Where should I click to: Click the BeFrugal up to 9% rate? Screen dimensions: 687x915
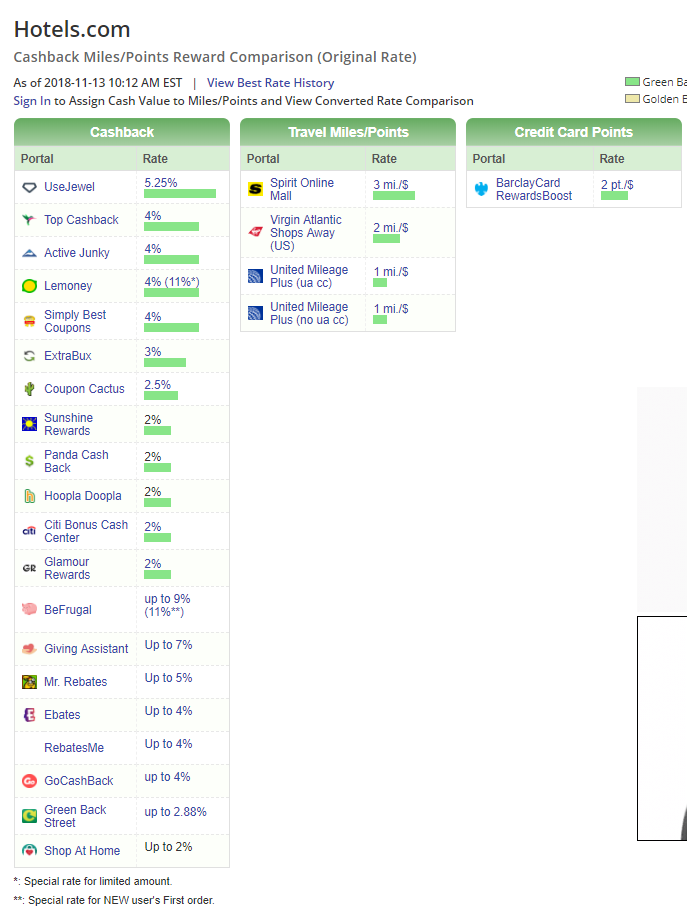[168, 605]
